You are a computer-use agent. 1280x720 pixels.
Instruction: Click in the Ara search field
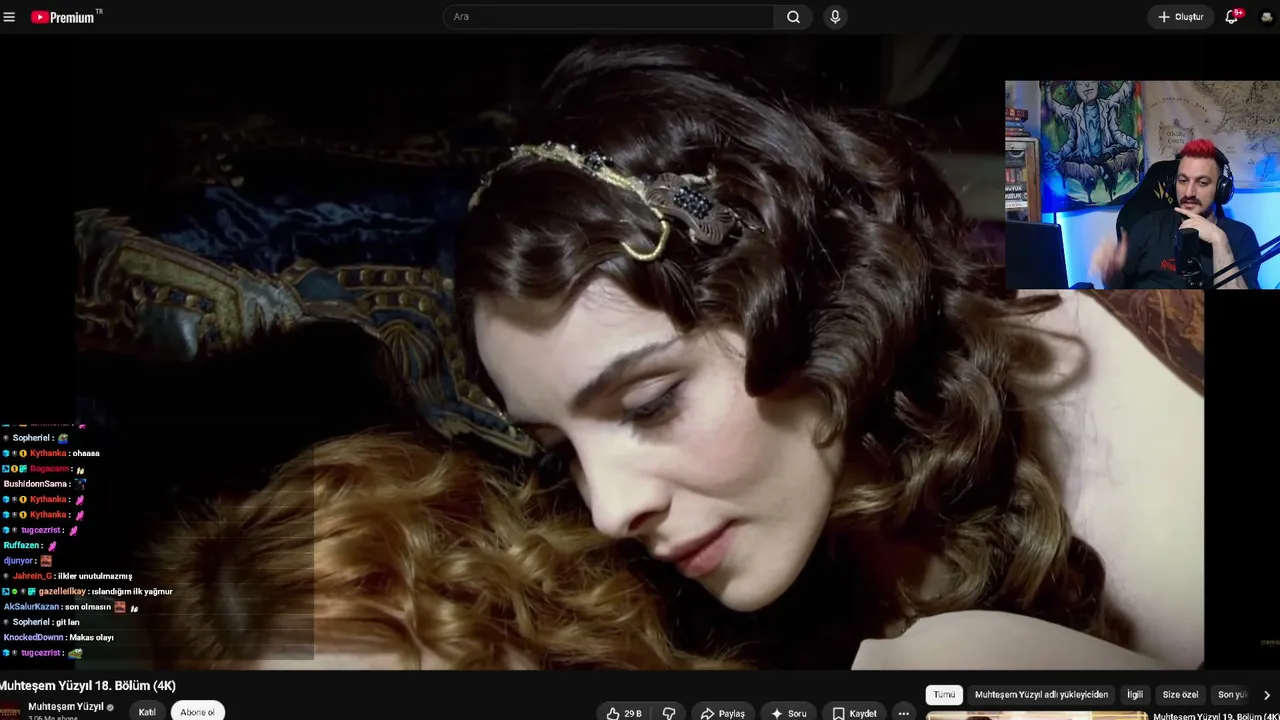pos(608,17)
